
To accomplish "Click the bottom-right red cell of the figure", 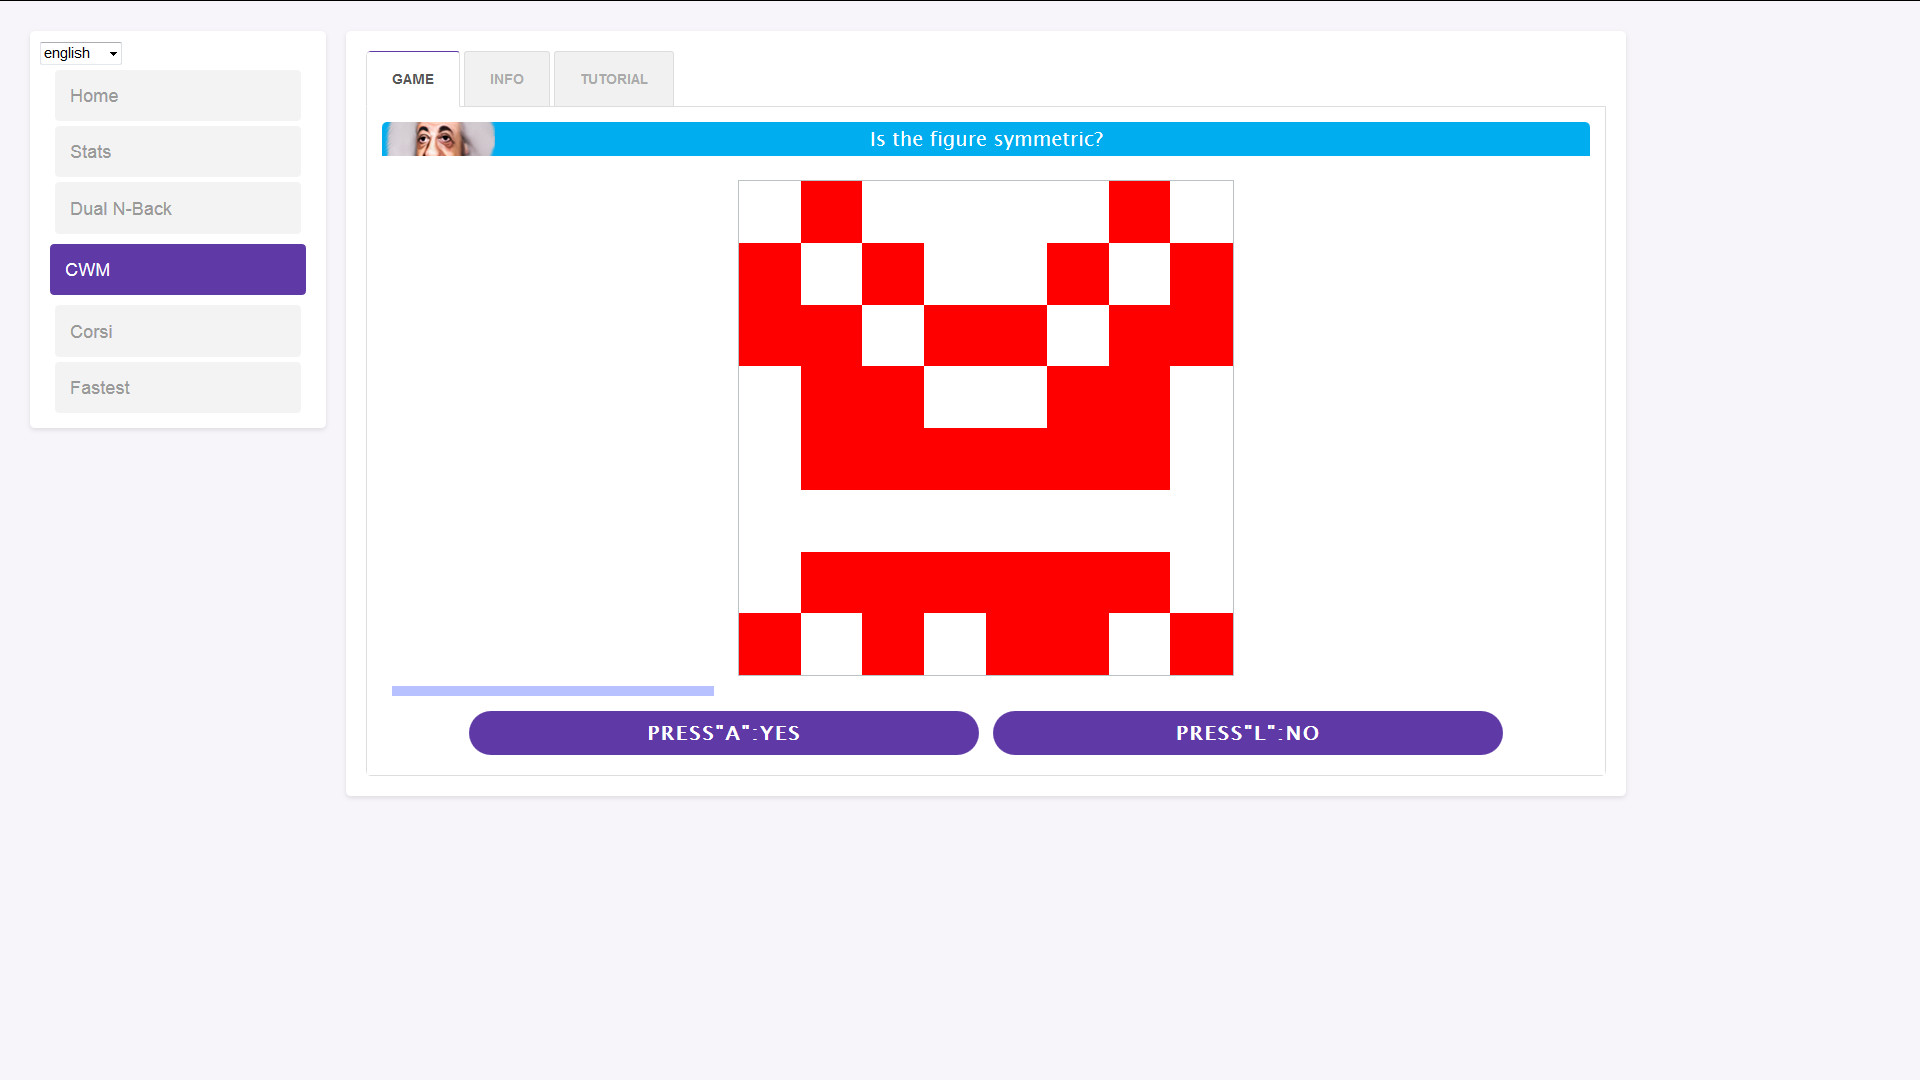I will pyautogui.click(x=1201, y=644).
